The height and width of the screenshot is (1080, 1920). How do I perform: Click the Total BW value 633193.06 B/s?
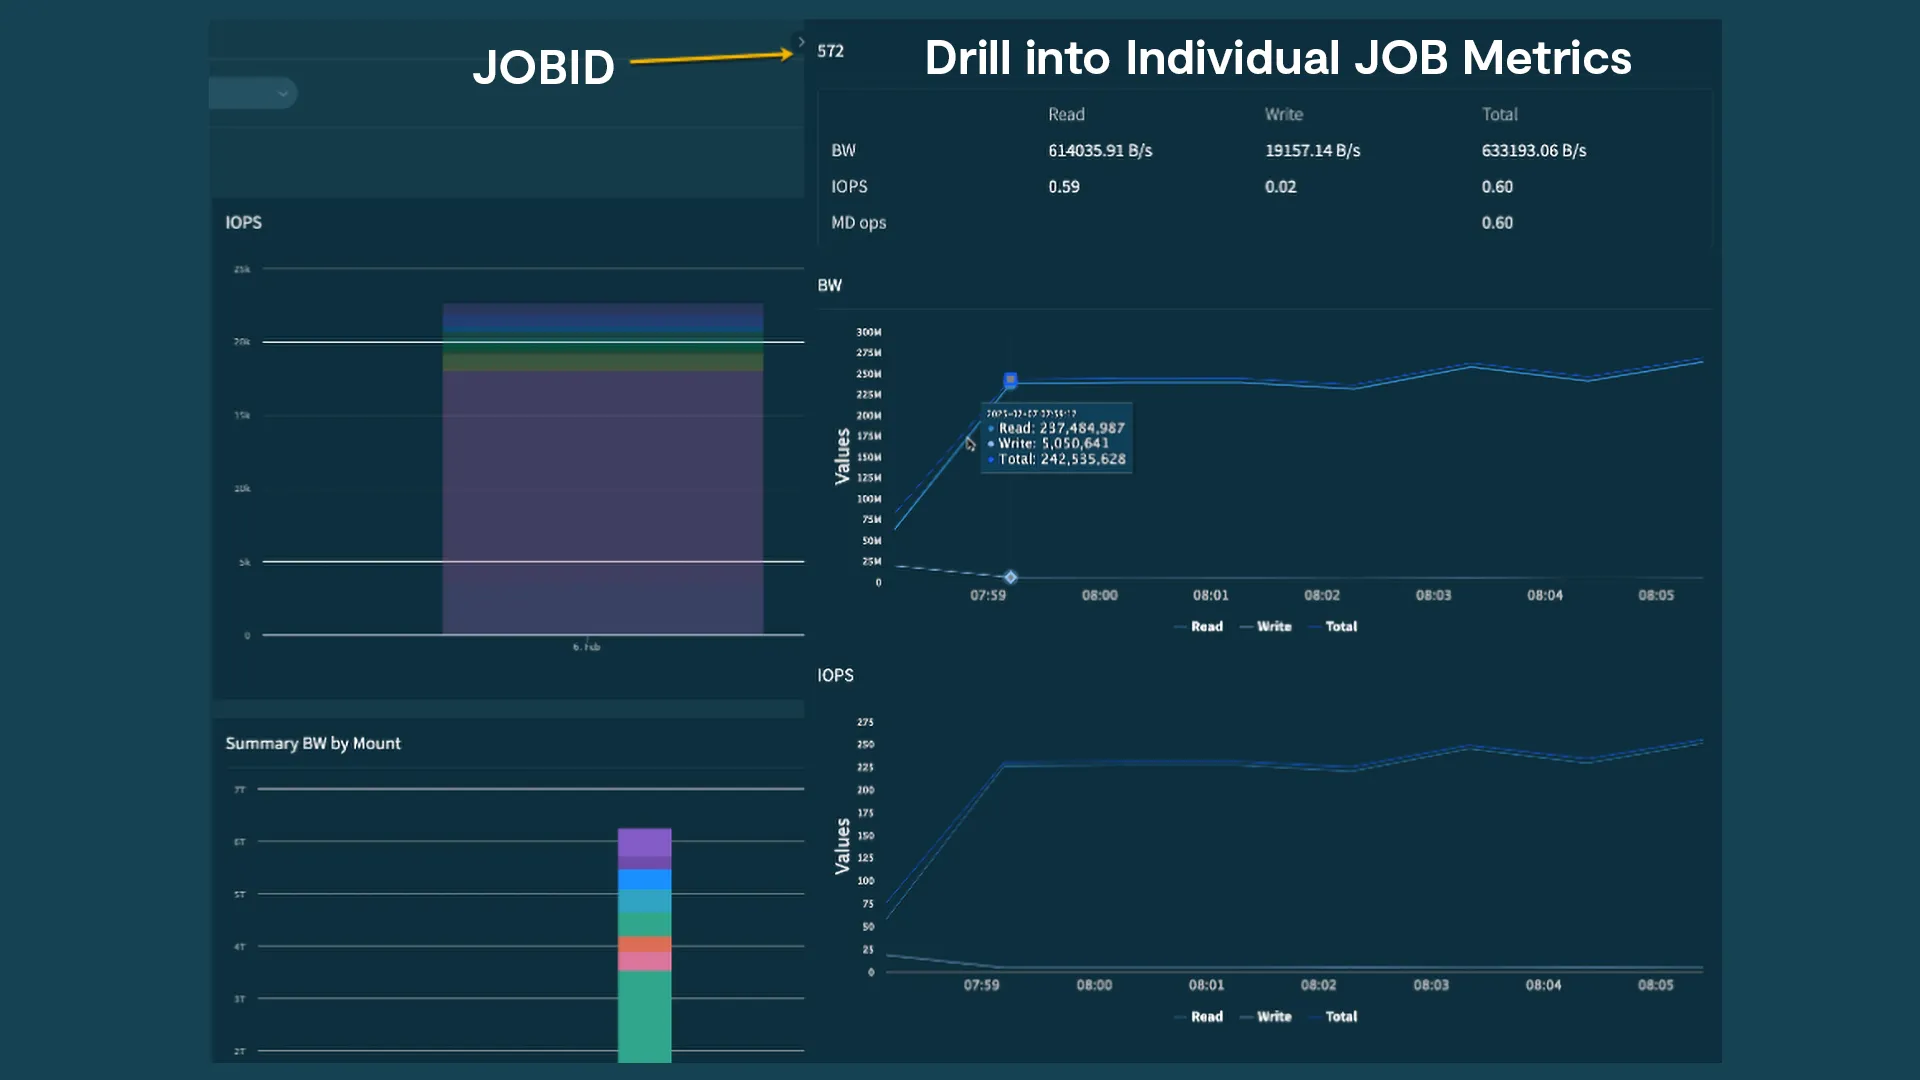[1534, 151]
